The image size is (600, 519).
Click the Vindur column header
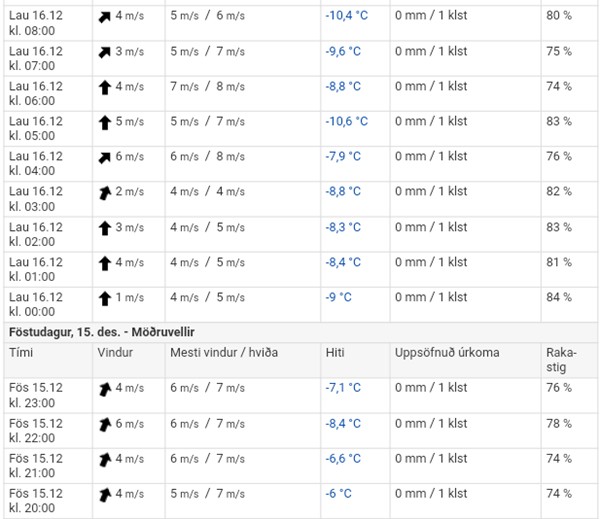point(115,353)
